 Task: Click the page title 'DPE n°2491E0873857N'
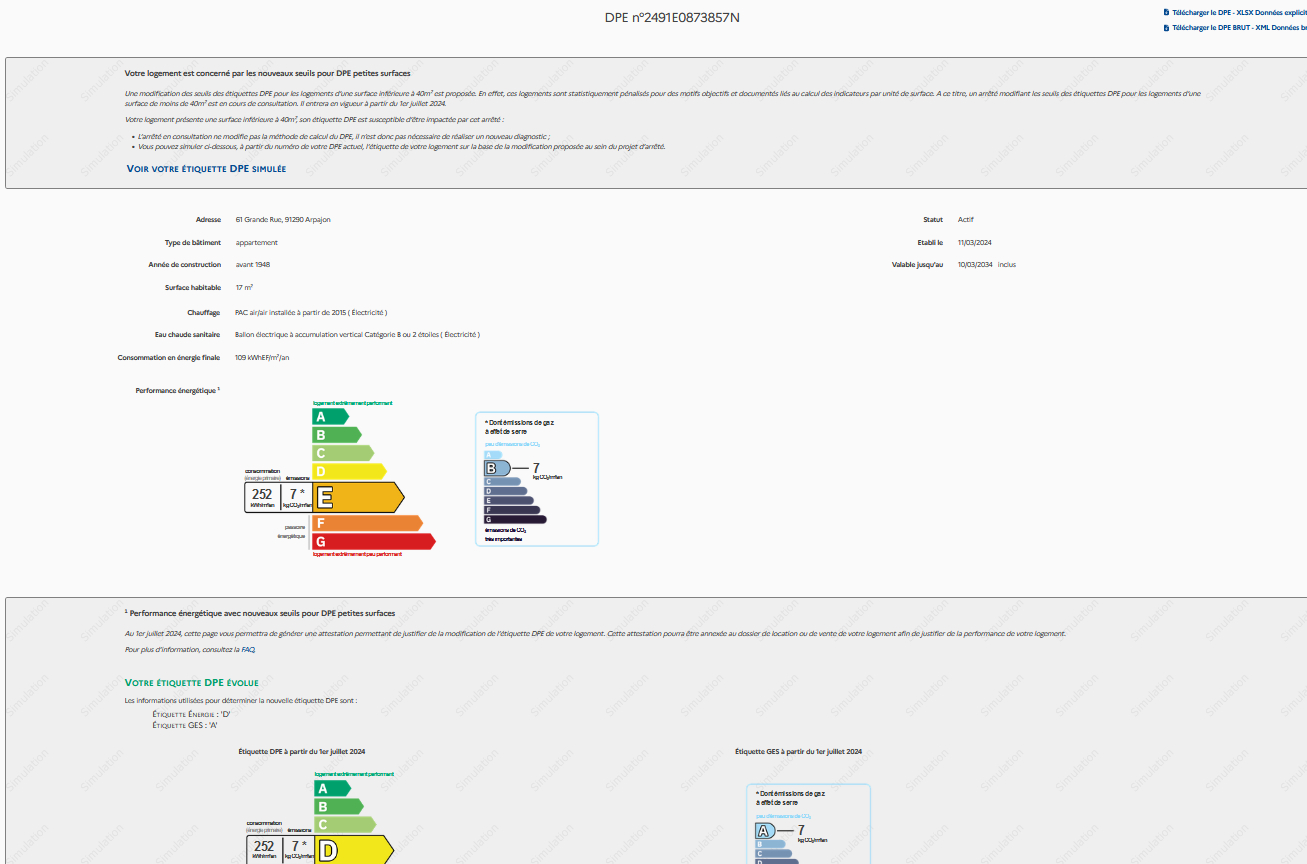(672, 18)
